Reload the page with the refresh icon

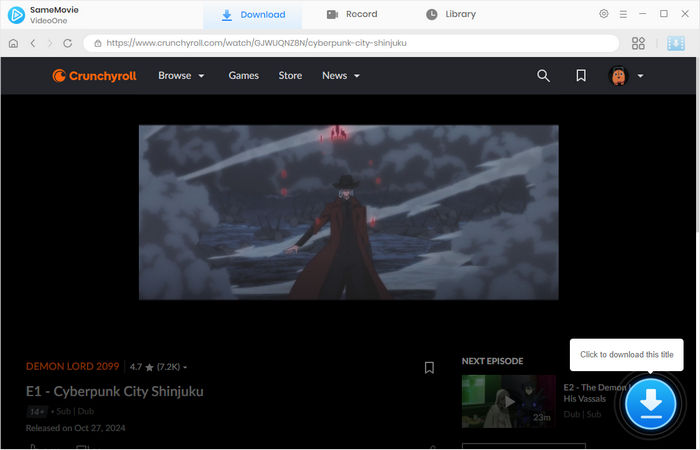pos(68,43)
